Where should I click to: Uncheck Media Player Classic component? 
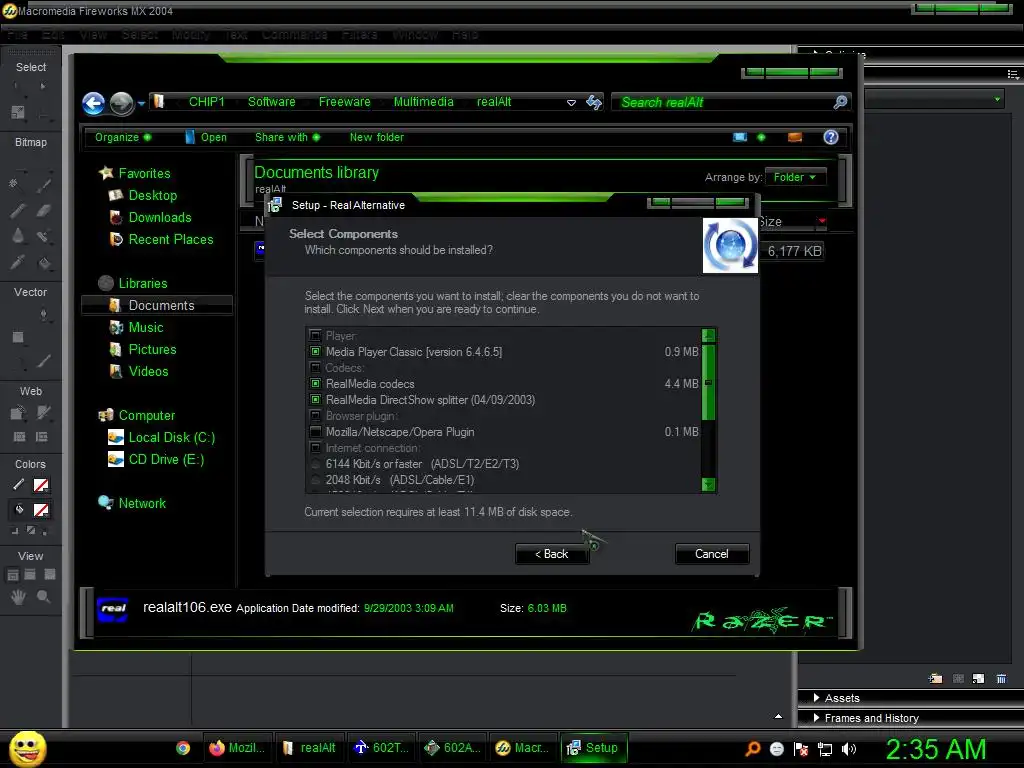pyautogui.click(x=315, y=351)
